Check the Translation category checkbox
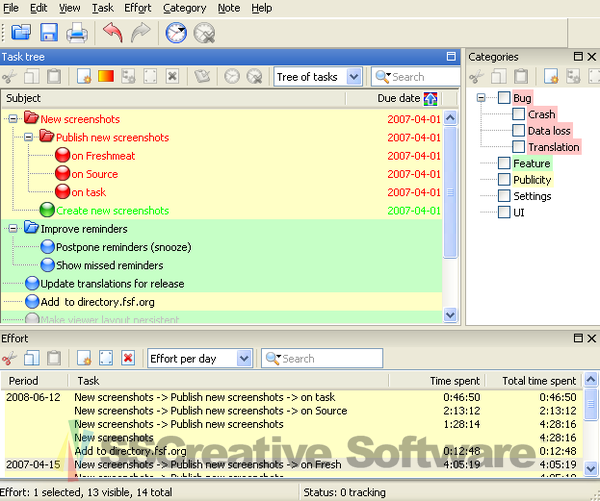The width and height of the screenshot is (600, 501). (x=518, y=147)
